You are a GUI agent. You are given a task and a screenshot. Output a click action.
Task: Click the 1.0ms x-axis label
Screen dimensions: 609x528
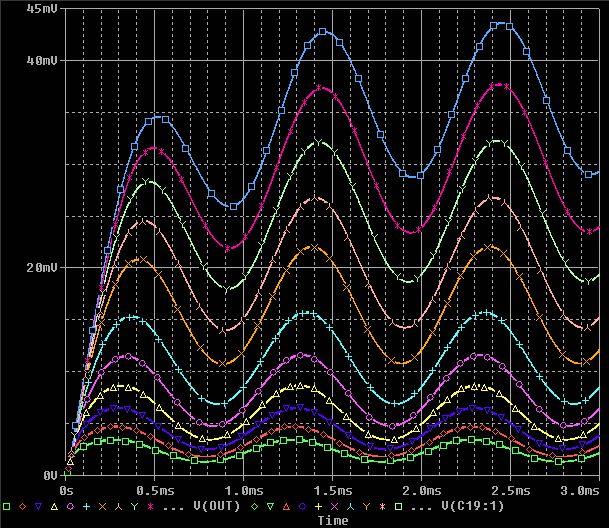[x=244, y=491]
